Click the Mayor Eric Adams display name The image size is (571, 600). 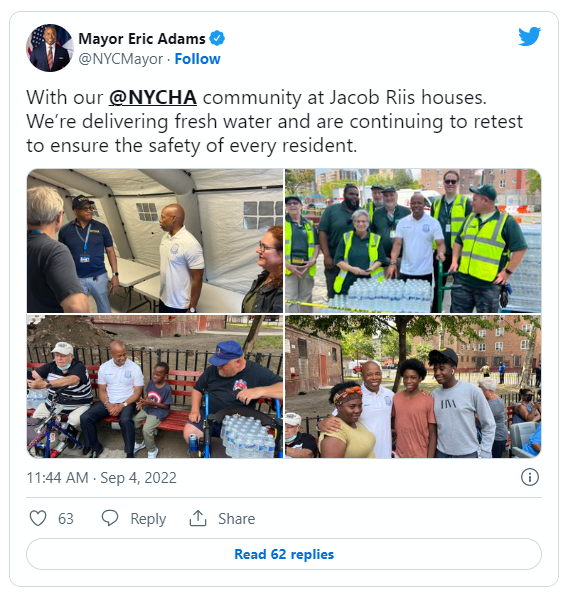142,39
